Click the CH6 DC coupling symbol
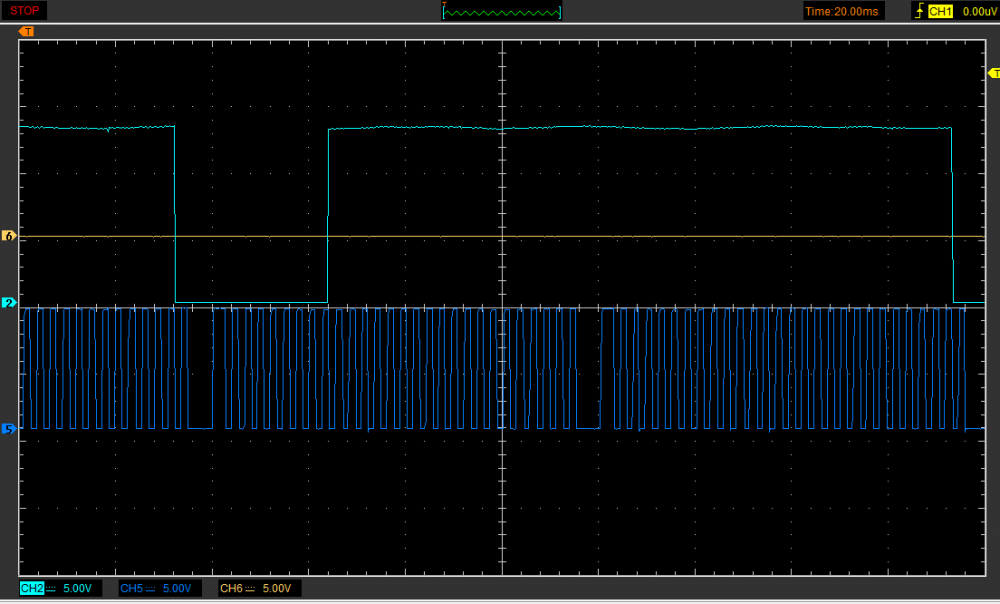The height and width of the screenshot is (604, 1000). tap(250, 589)
